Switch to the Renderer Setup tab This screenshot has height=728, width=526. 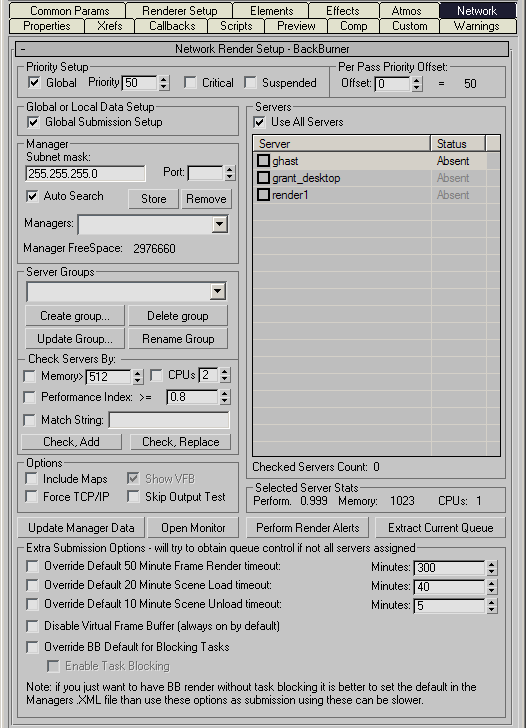[x=179, y=10]
